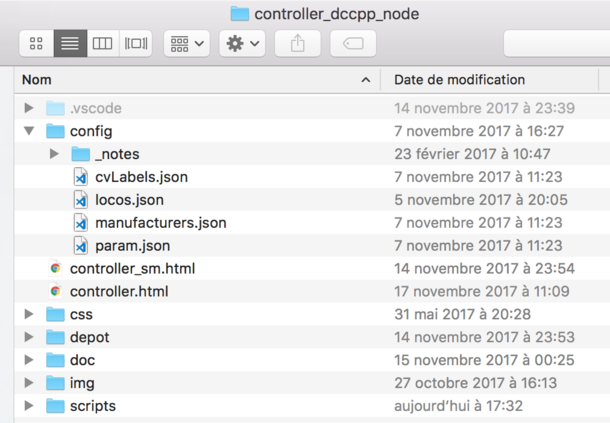Select controller_sm.html Chrome icon

pos(55,268)
